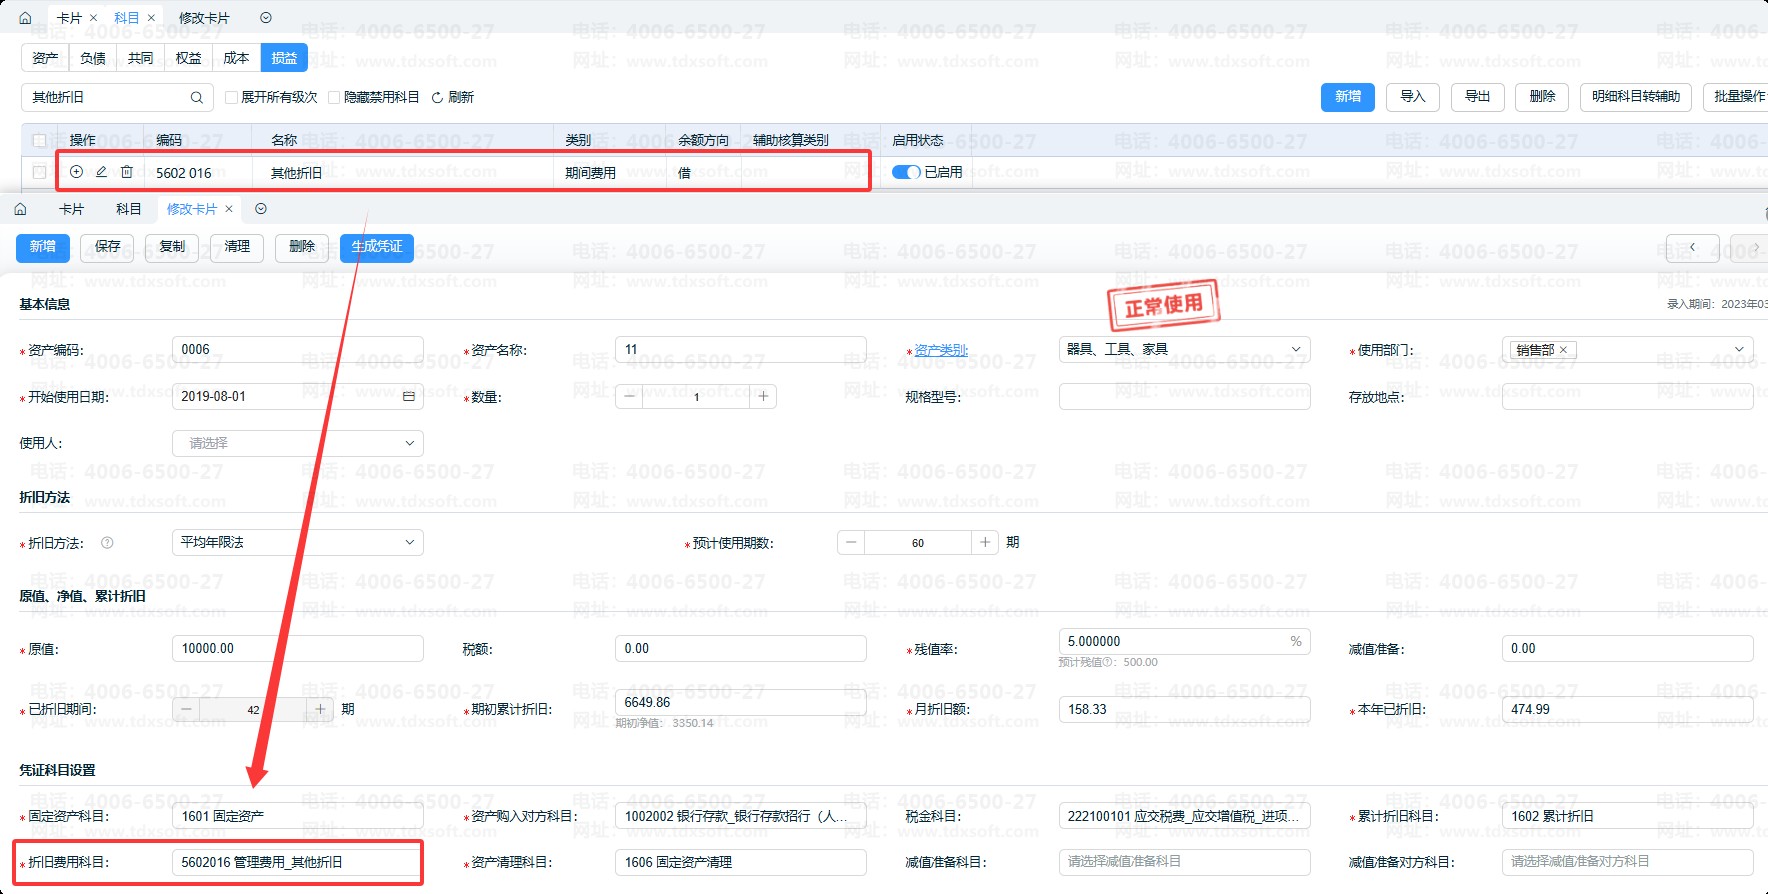This screenshot has height=894, width=1768.
Task: Click the help question icon beside 折旧方法
Action: 107,543
